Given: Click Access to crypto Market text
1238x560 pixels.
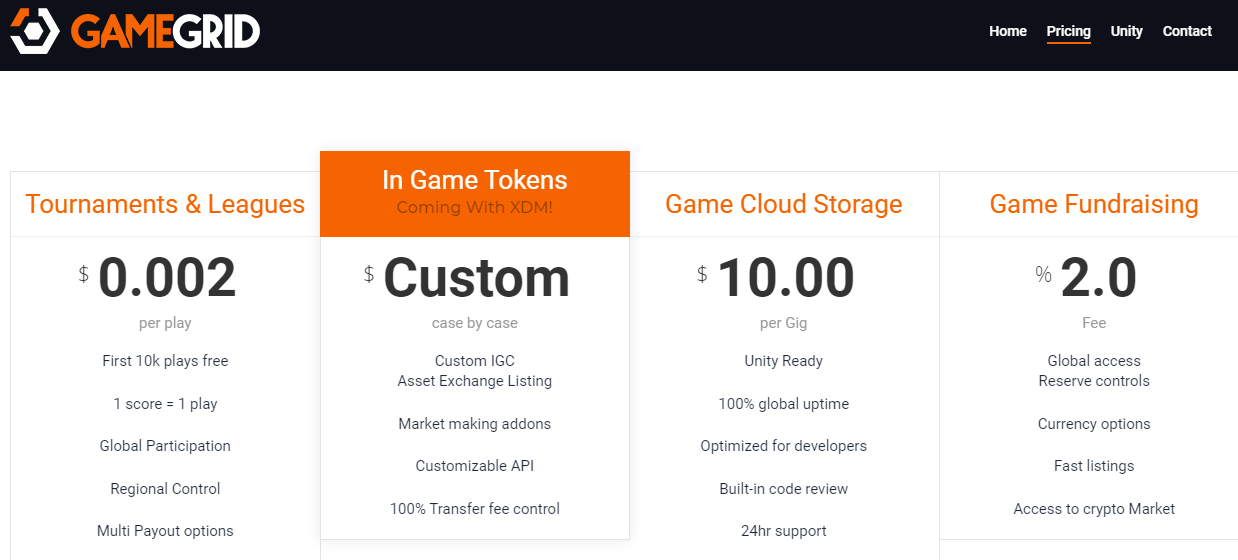Looking at the screenshot, I should (1094, 509).
